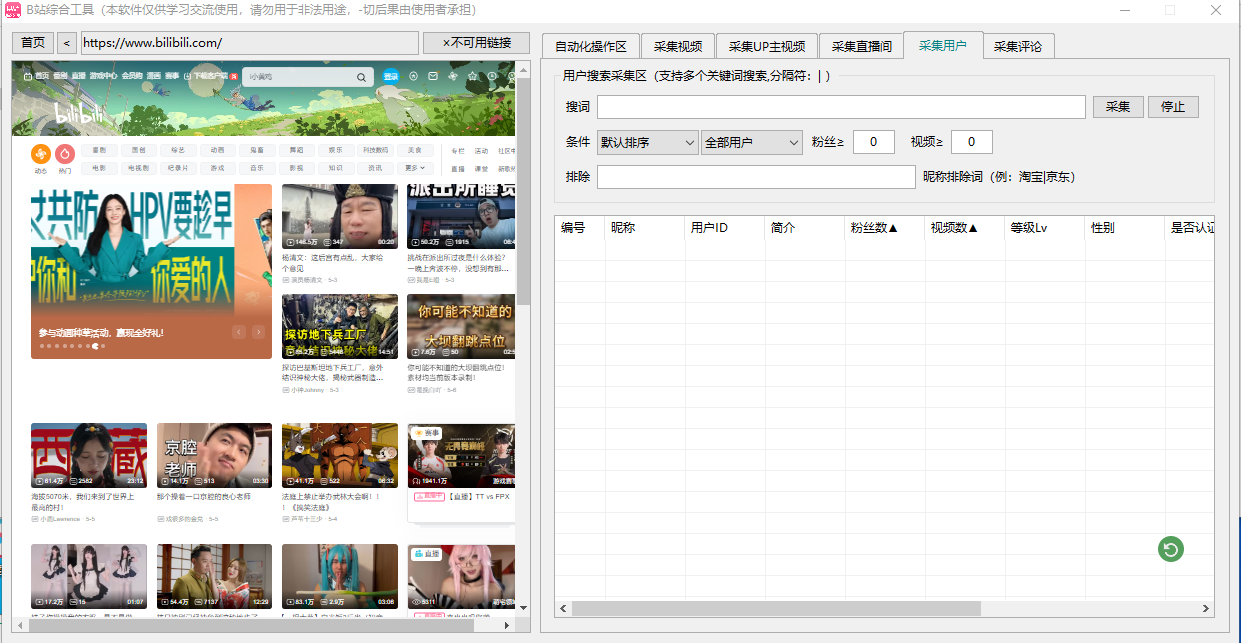The height and width of the screenshot is (643, 1241).
Task: Click the orange 动态 icon on bilibili homepage
Action: pyautogui.click(x=40, y=153)
